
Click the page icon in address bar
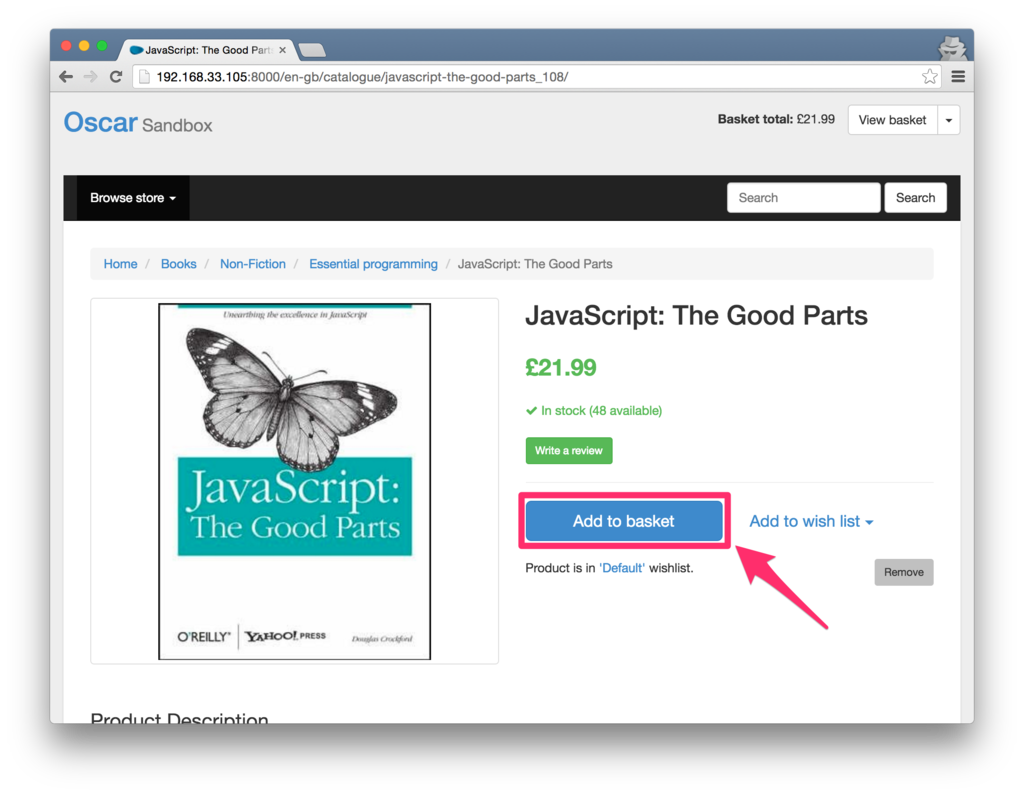click(144, 77)
